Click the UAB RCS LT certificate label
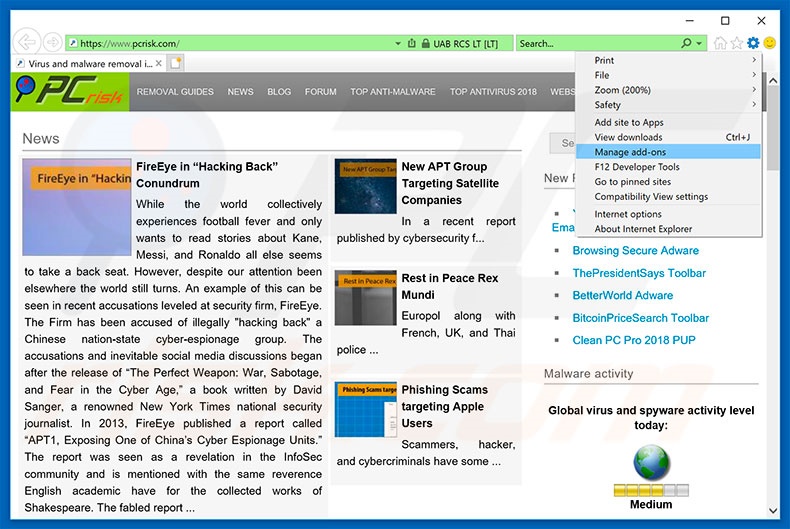Viewport: 790px width, 529px height. [466, 44]
